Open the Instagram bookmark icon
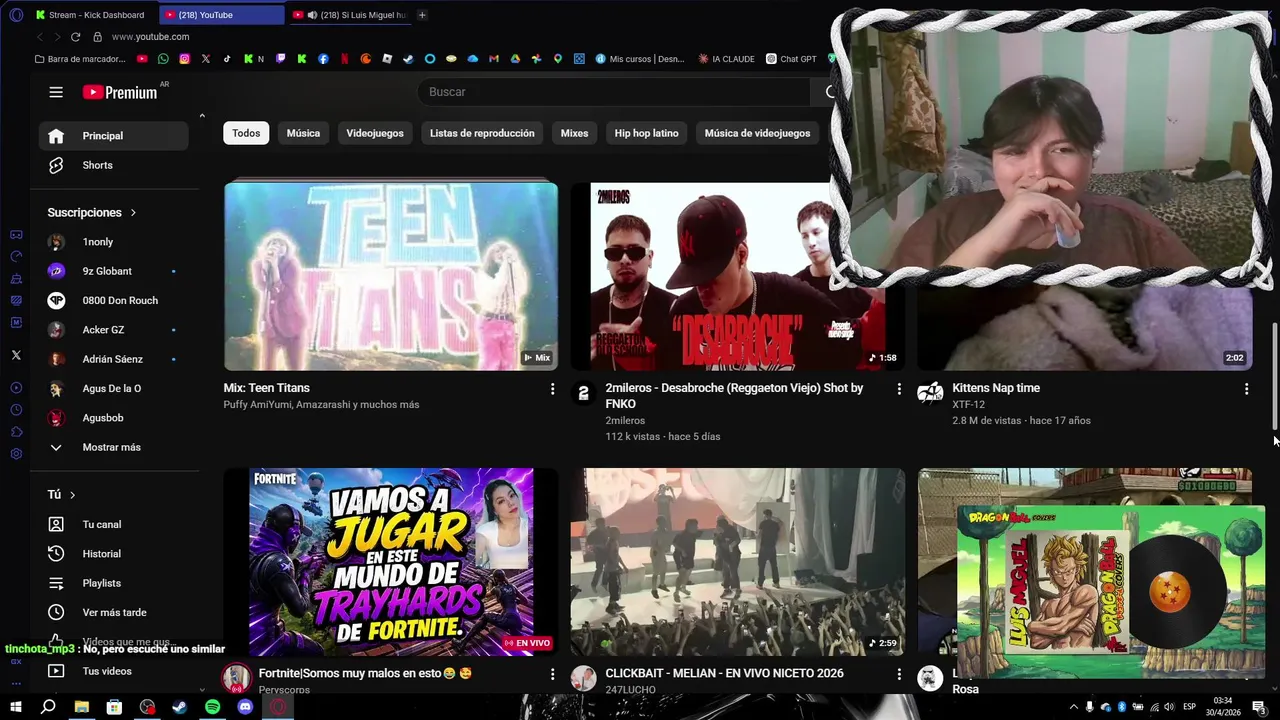 tap(184, 59)
